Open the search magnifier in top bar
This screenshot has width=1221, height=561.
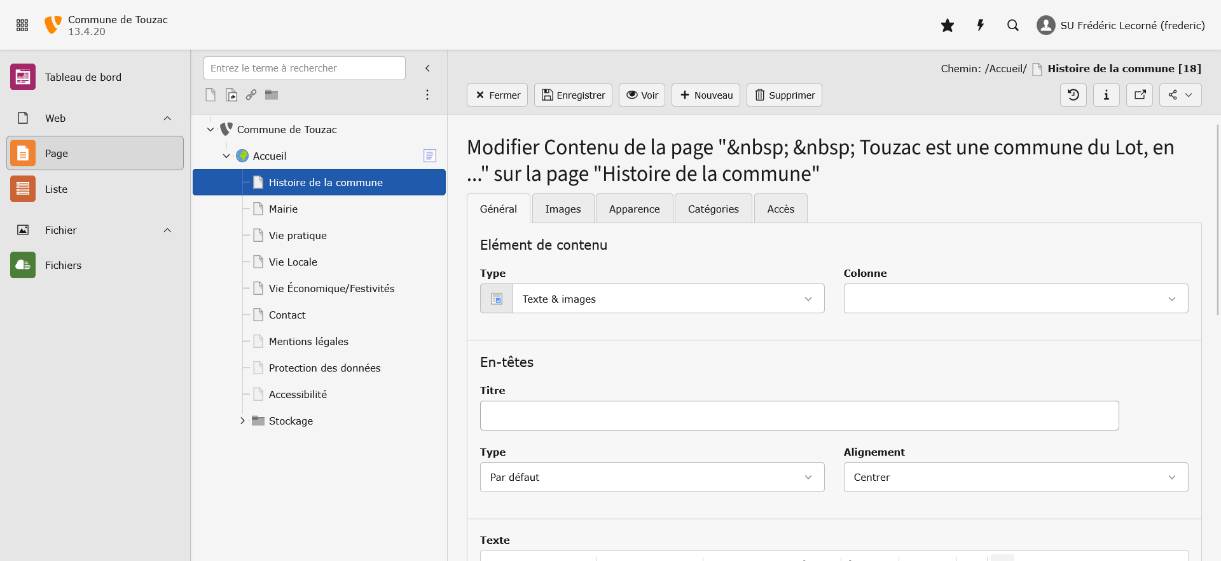coord(1013,25)
